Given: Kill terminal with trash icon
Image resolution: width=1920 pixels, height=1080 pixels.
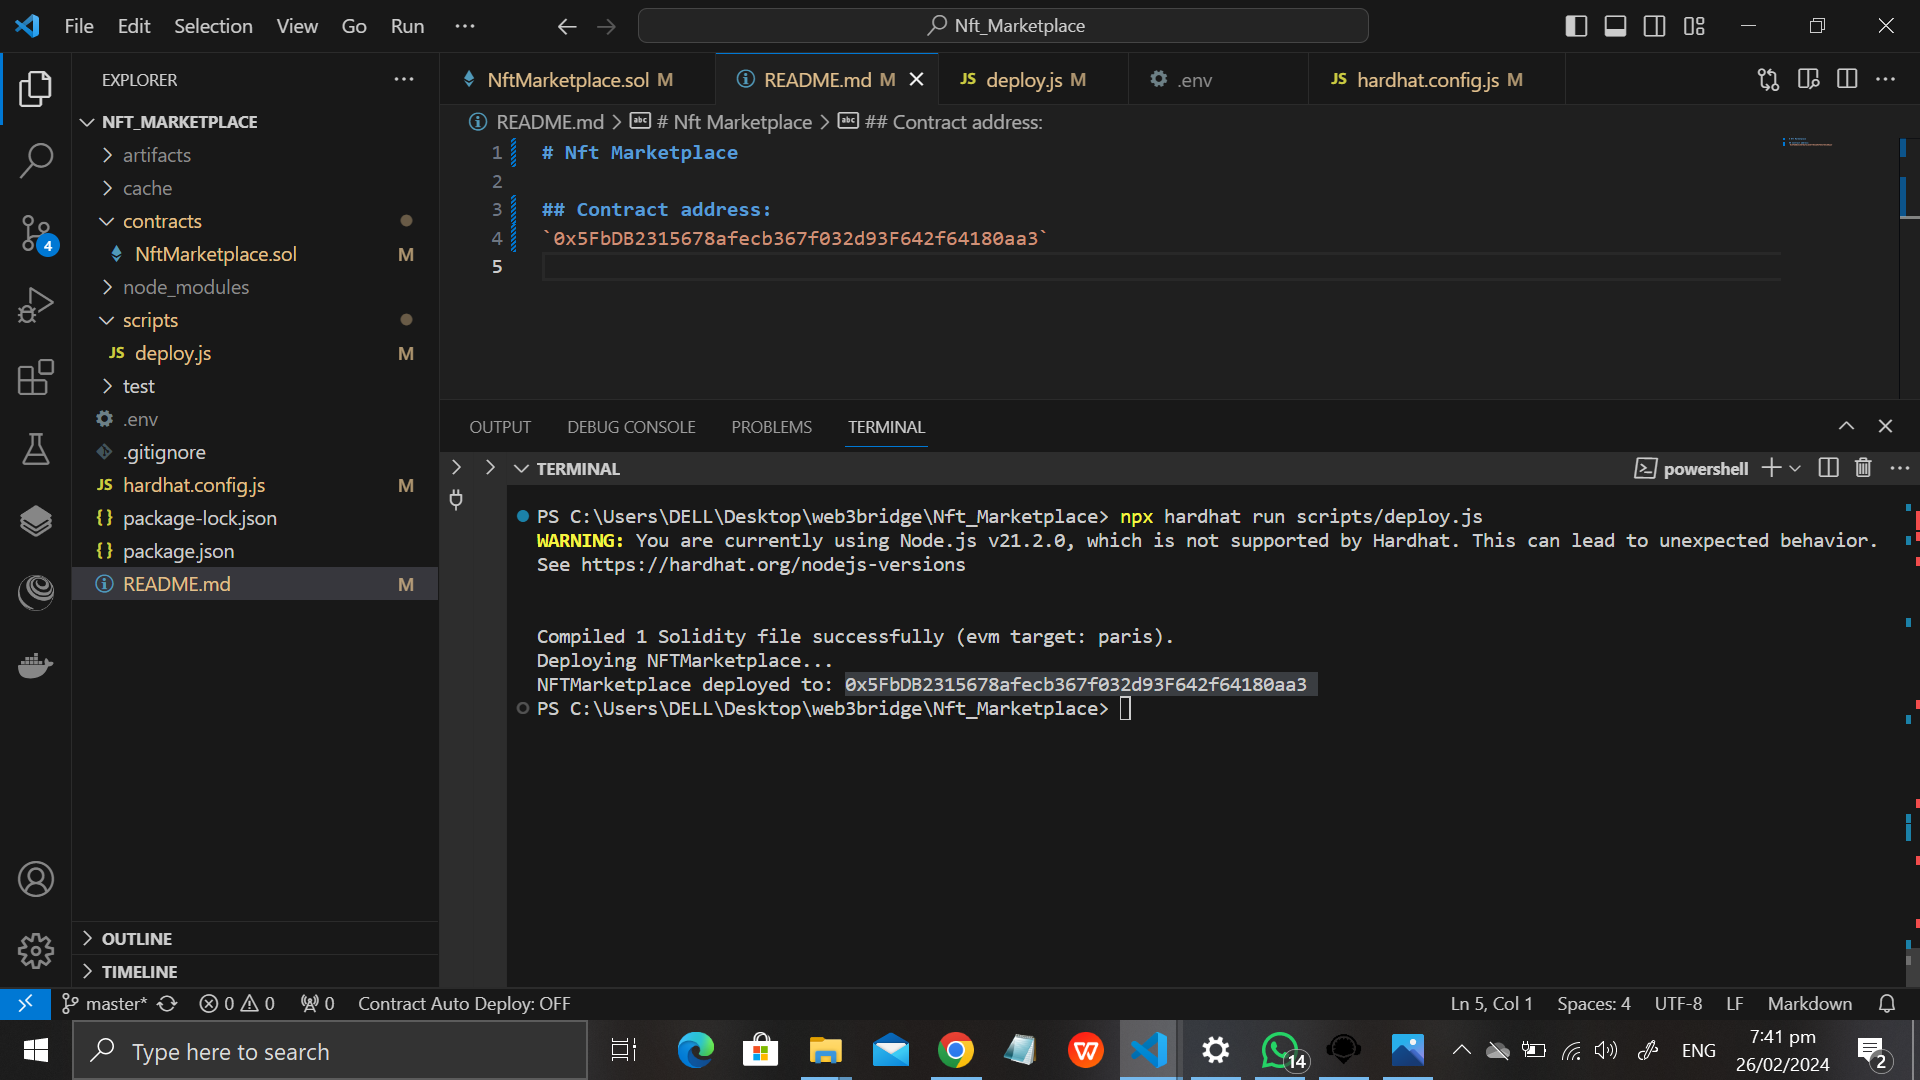Looking at the screenshot, I should point(1863,468).
